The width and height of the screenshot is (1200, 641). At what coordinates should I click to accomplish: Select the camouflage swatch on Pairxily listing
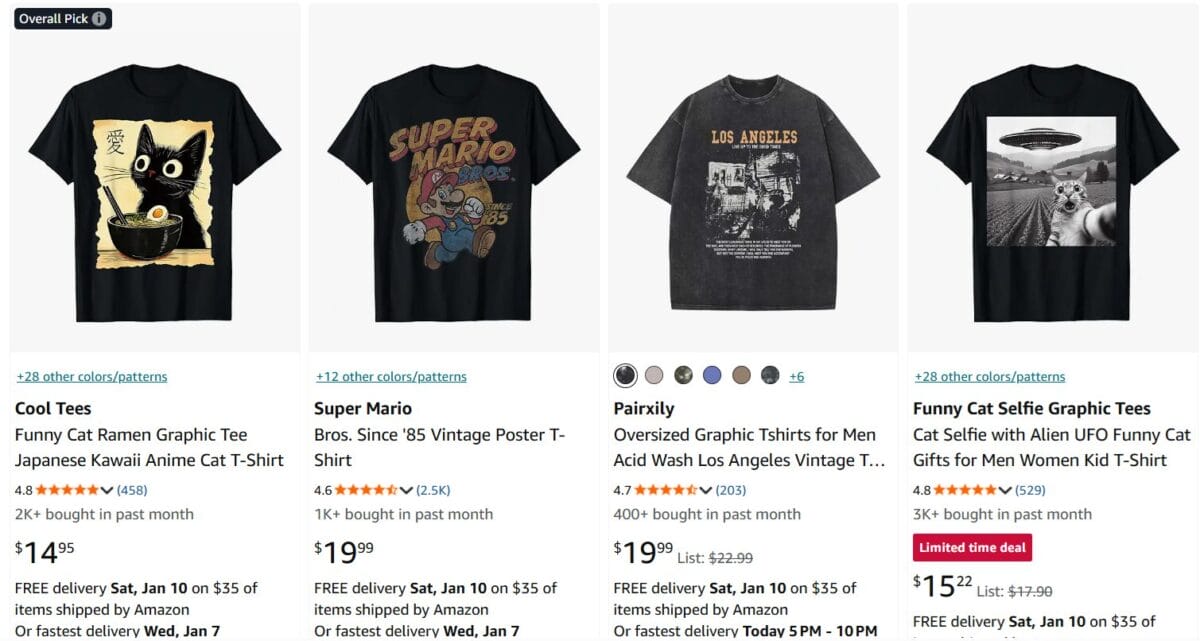684,375
